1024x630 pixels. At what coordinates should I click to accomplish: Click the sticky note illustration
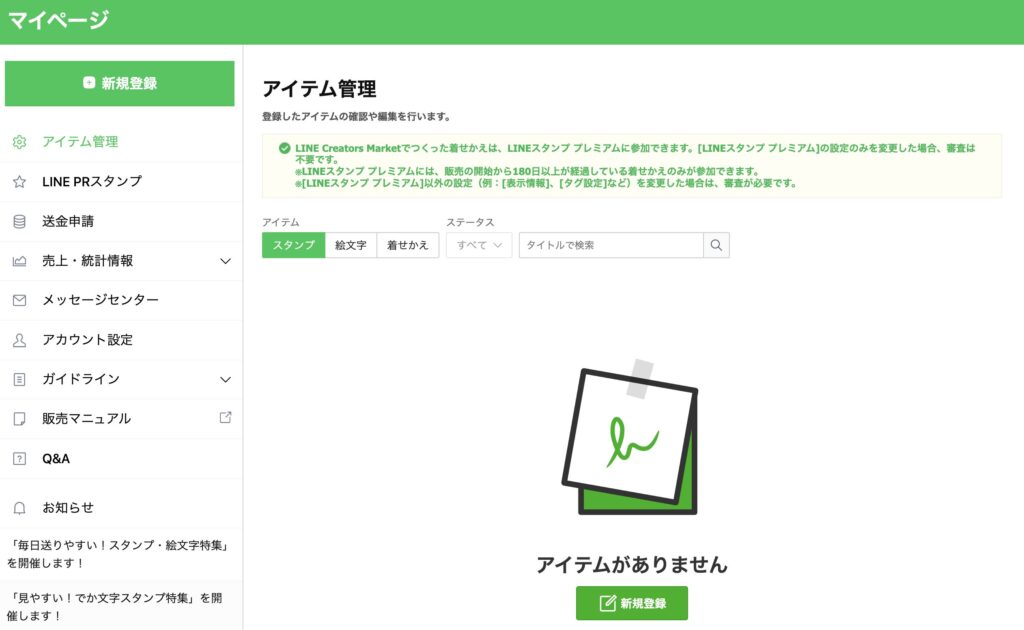click(631, 437)
